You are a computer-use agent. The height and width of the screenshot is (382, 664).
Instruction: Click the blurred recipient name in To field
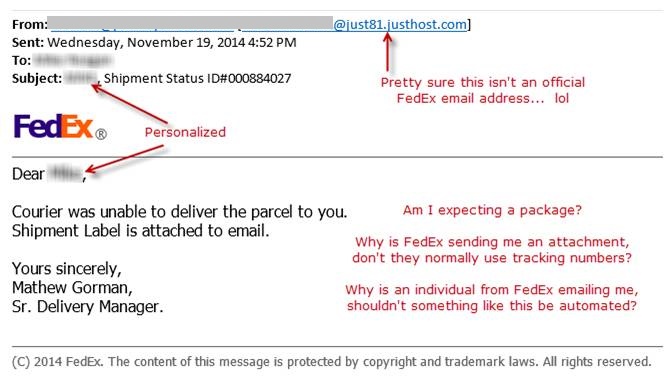tap(73, 60)
